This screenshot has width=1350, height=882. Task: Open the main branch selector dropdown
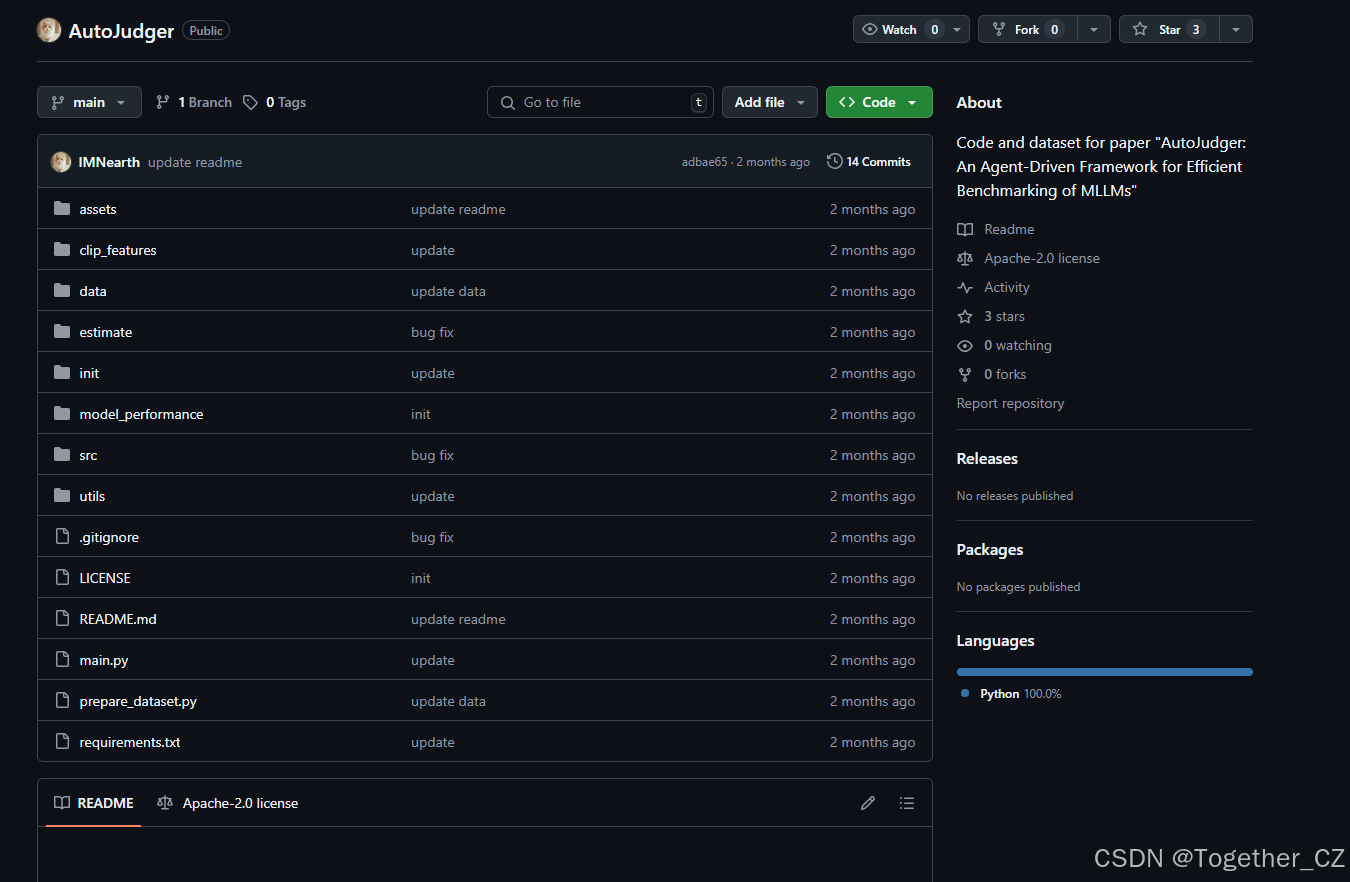(x=89, y=102)
